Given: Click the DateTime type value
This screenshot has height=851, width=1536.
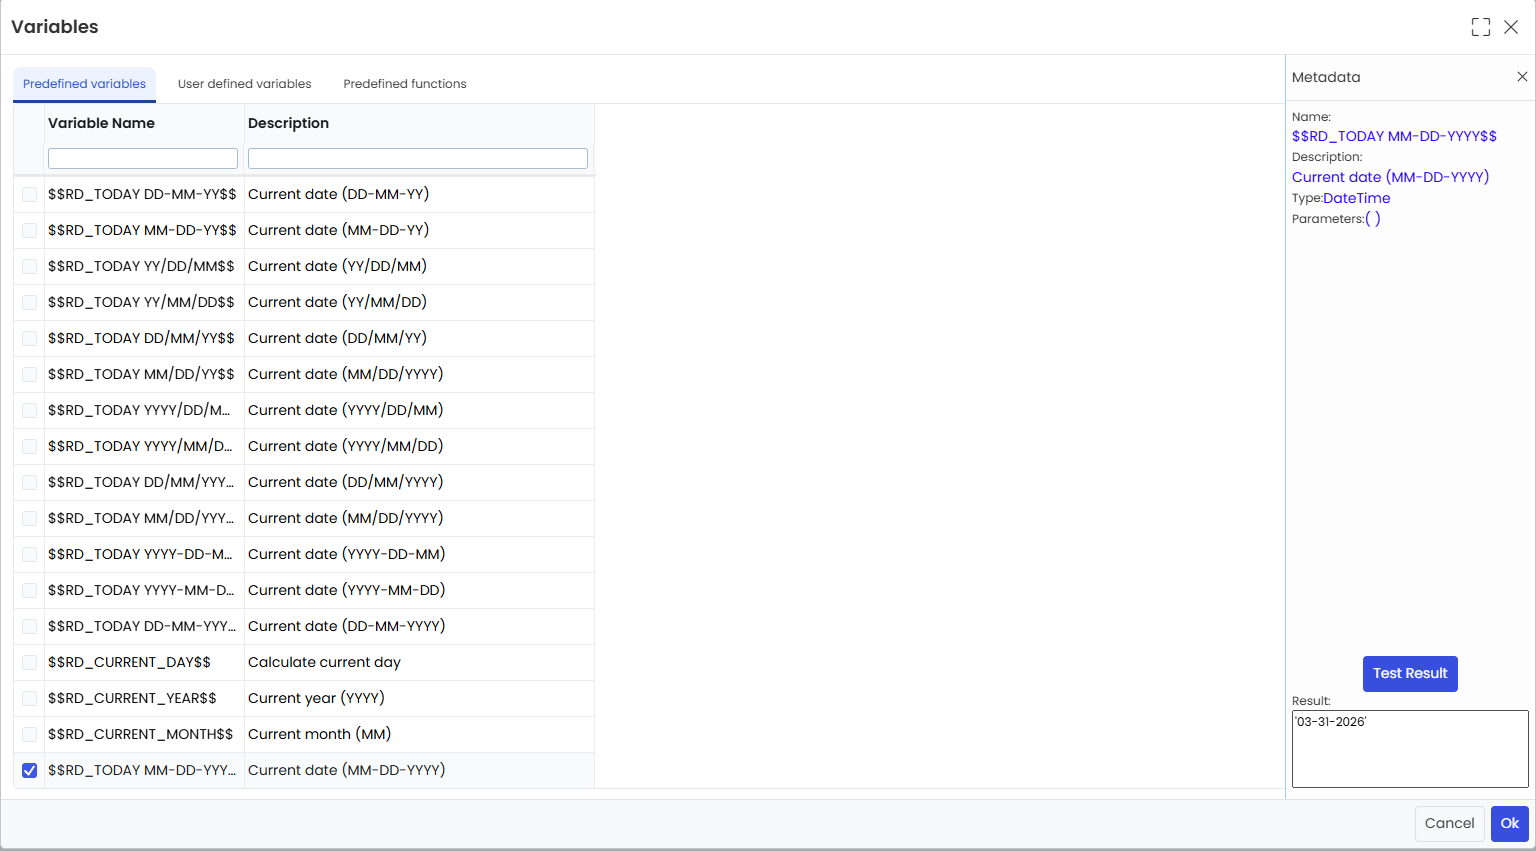Looking at the screenshot, I should (1356, 198).
